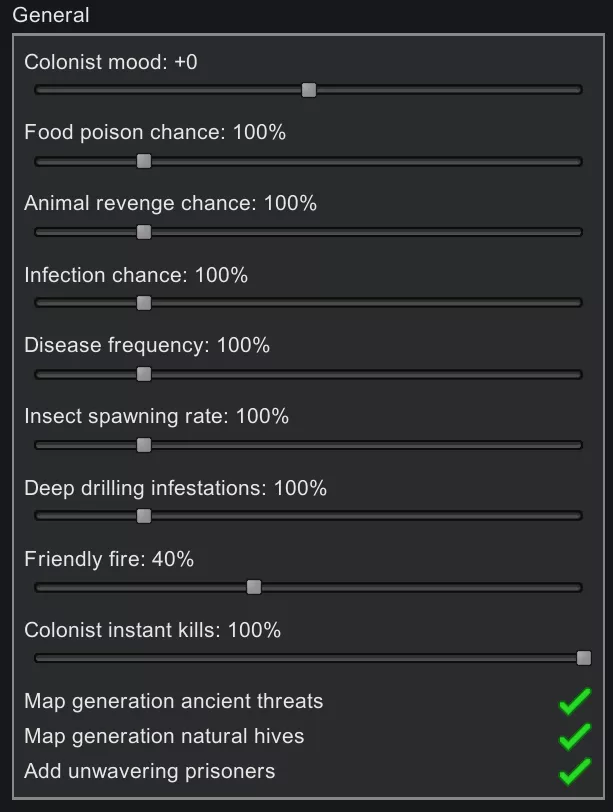The width and height of the screenshot is (613, 812).
Task: Click the natural hives checkmark icon
Action: click(574, 738)
